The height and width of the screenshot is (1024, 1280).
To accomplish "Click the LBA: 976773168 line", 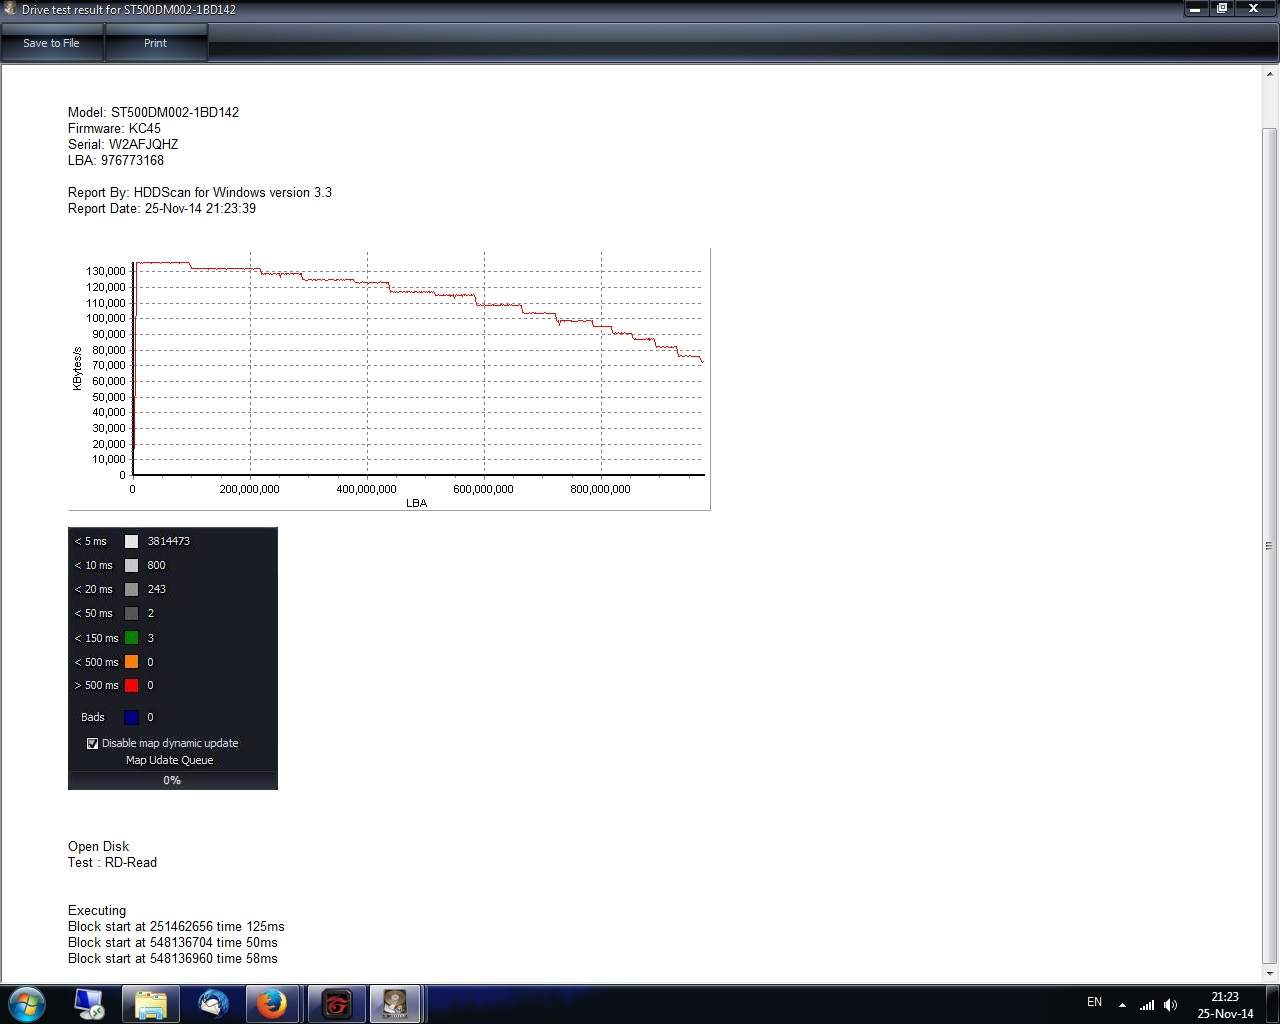I will click(x=116, y=160).
